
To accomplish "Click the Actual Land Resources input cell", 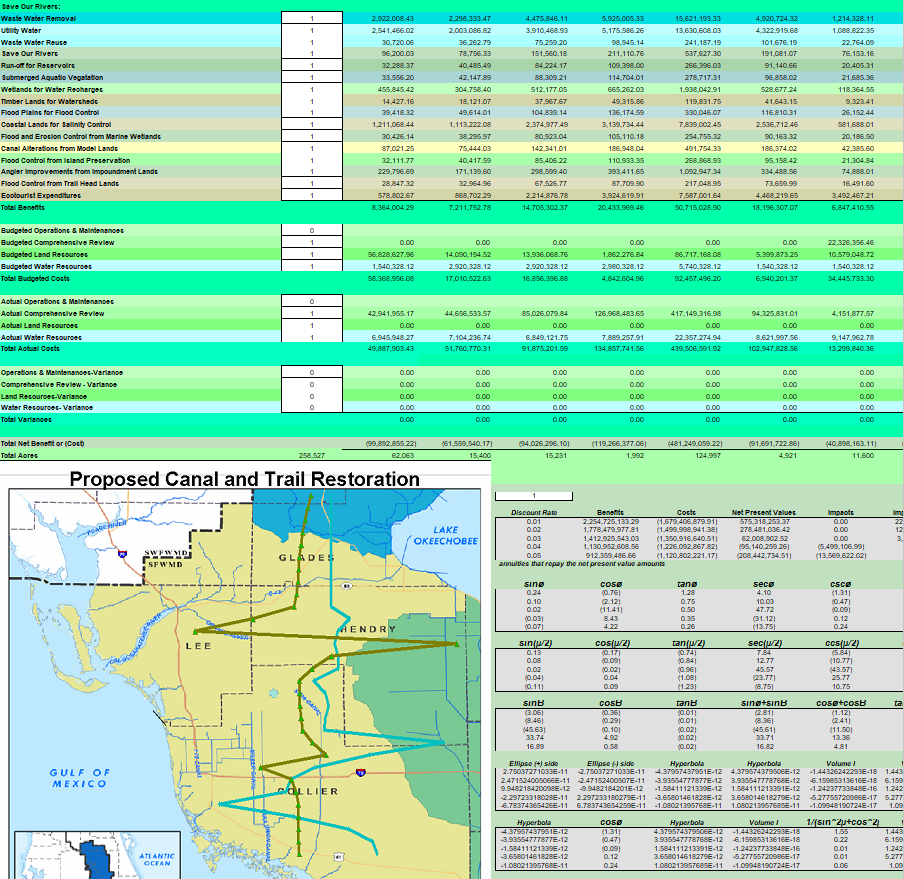I will (311, 325).
